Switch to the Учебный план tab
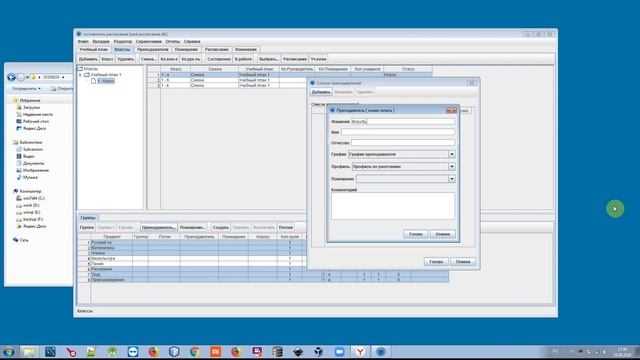The width and height of the screenshot is (640, 360). [93, 49]
